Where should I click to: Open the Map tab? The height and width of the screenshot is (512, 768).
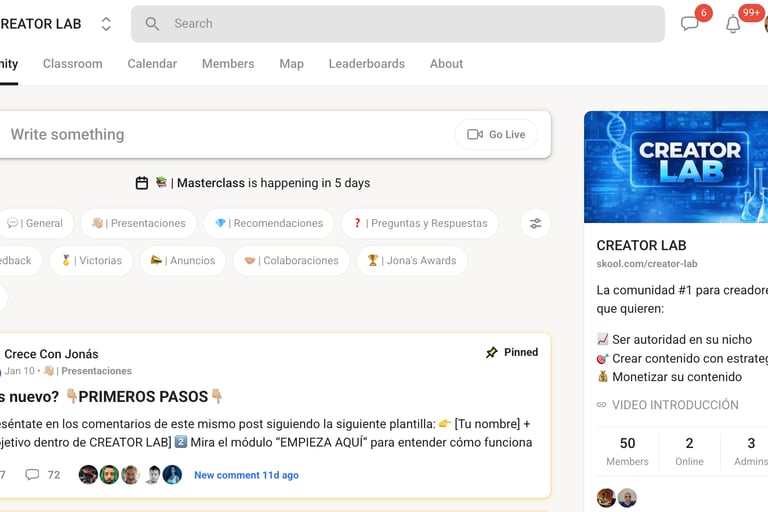pyautogui.click(x=291, y=64)
